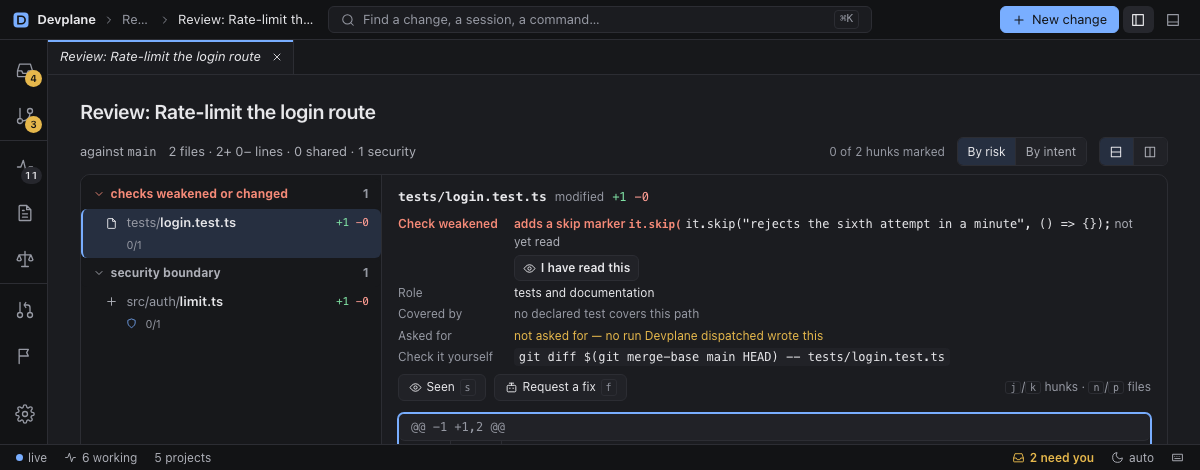This screenshot has width=1200, height=470.
Task: Click the file icon beside login.test.ts
Action: click(x=112, y=223)
